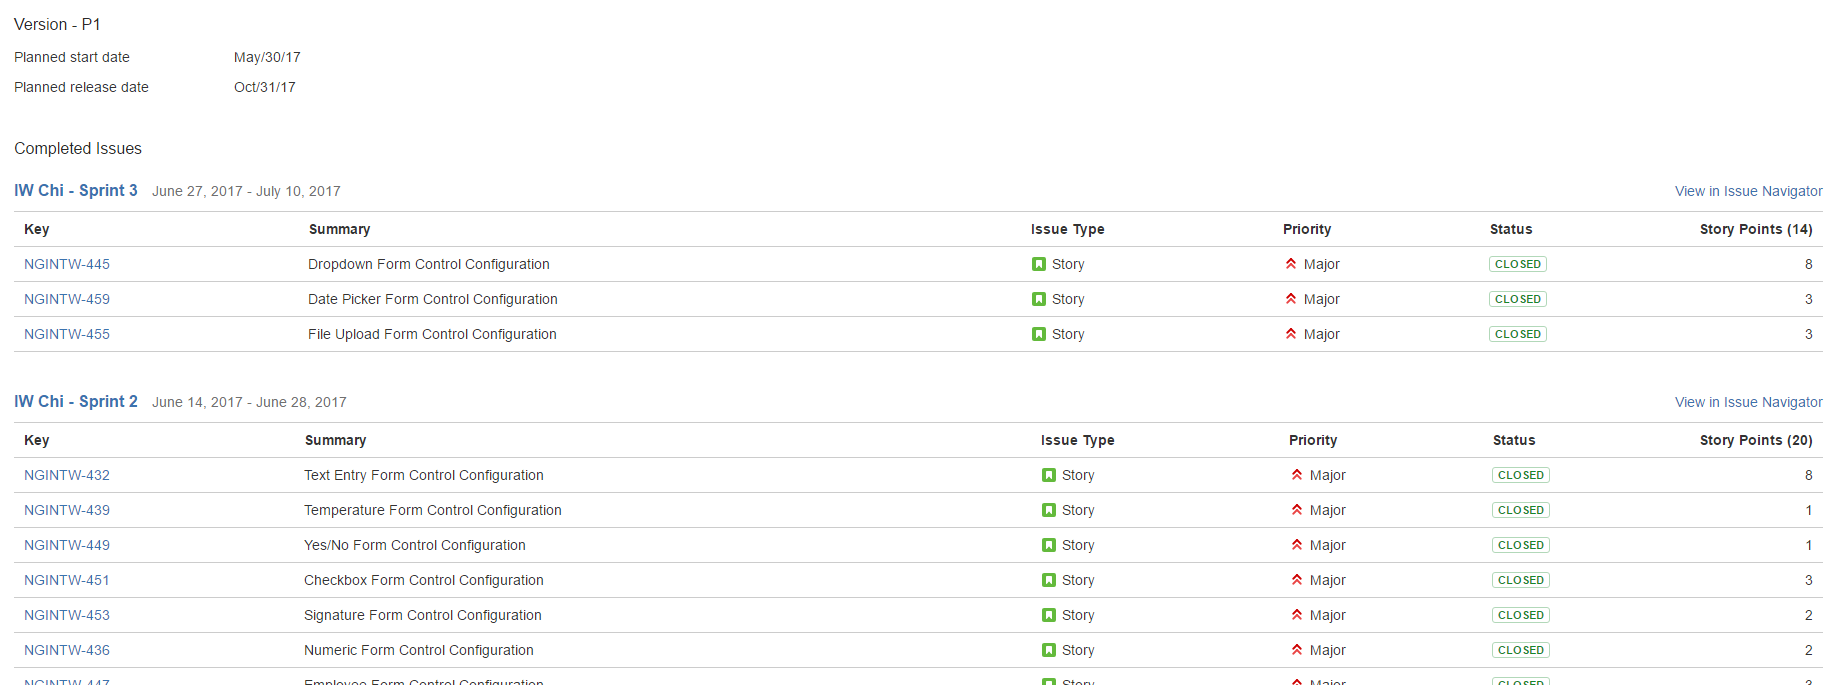
Task: Select the Yes/No Form Control Configuration summary
Action: pos(415,545)
